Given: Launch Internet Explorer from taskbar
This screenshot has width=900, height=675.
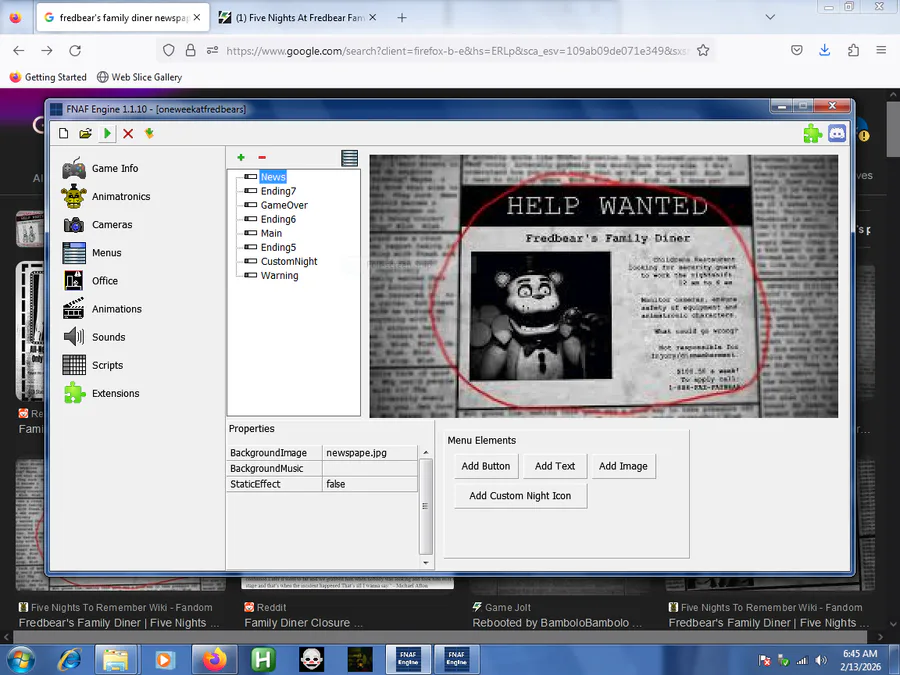Looking at the screenshot, I should 69,660.
